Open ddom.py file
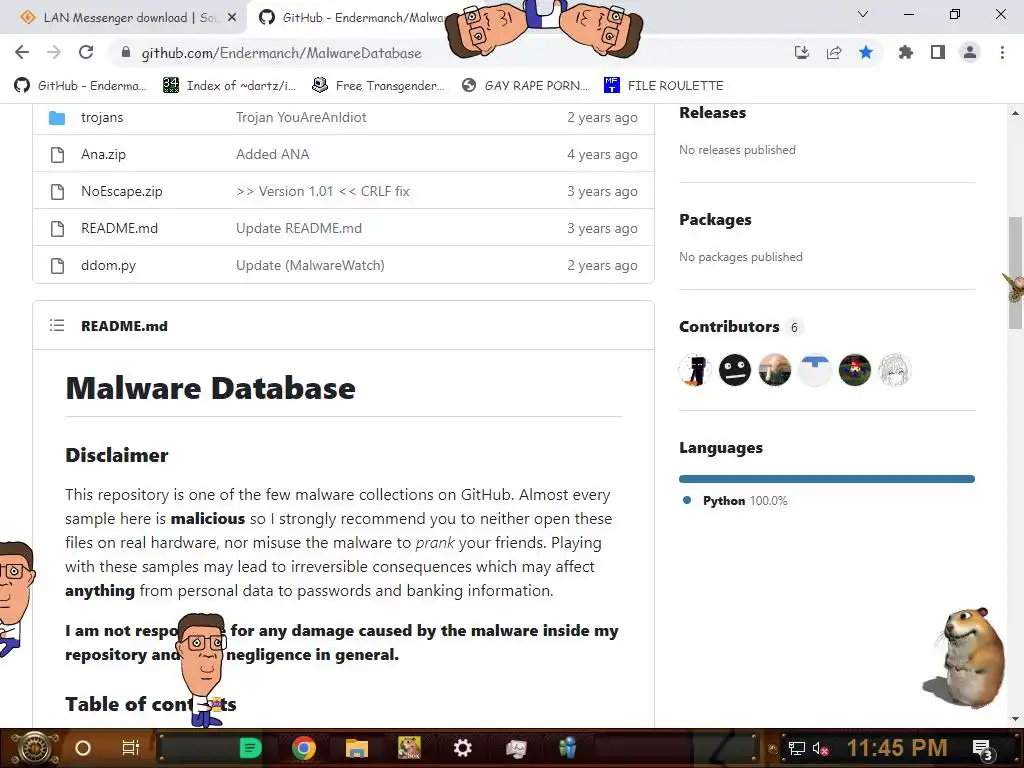1024x768 pixels. click(108, 266)
